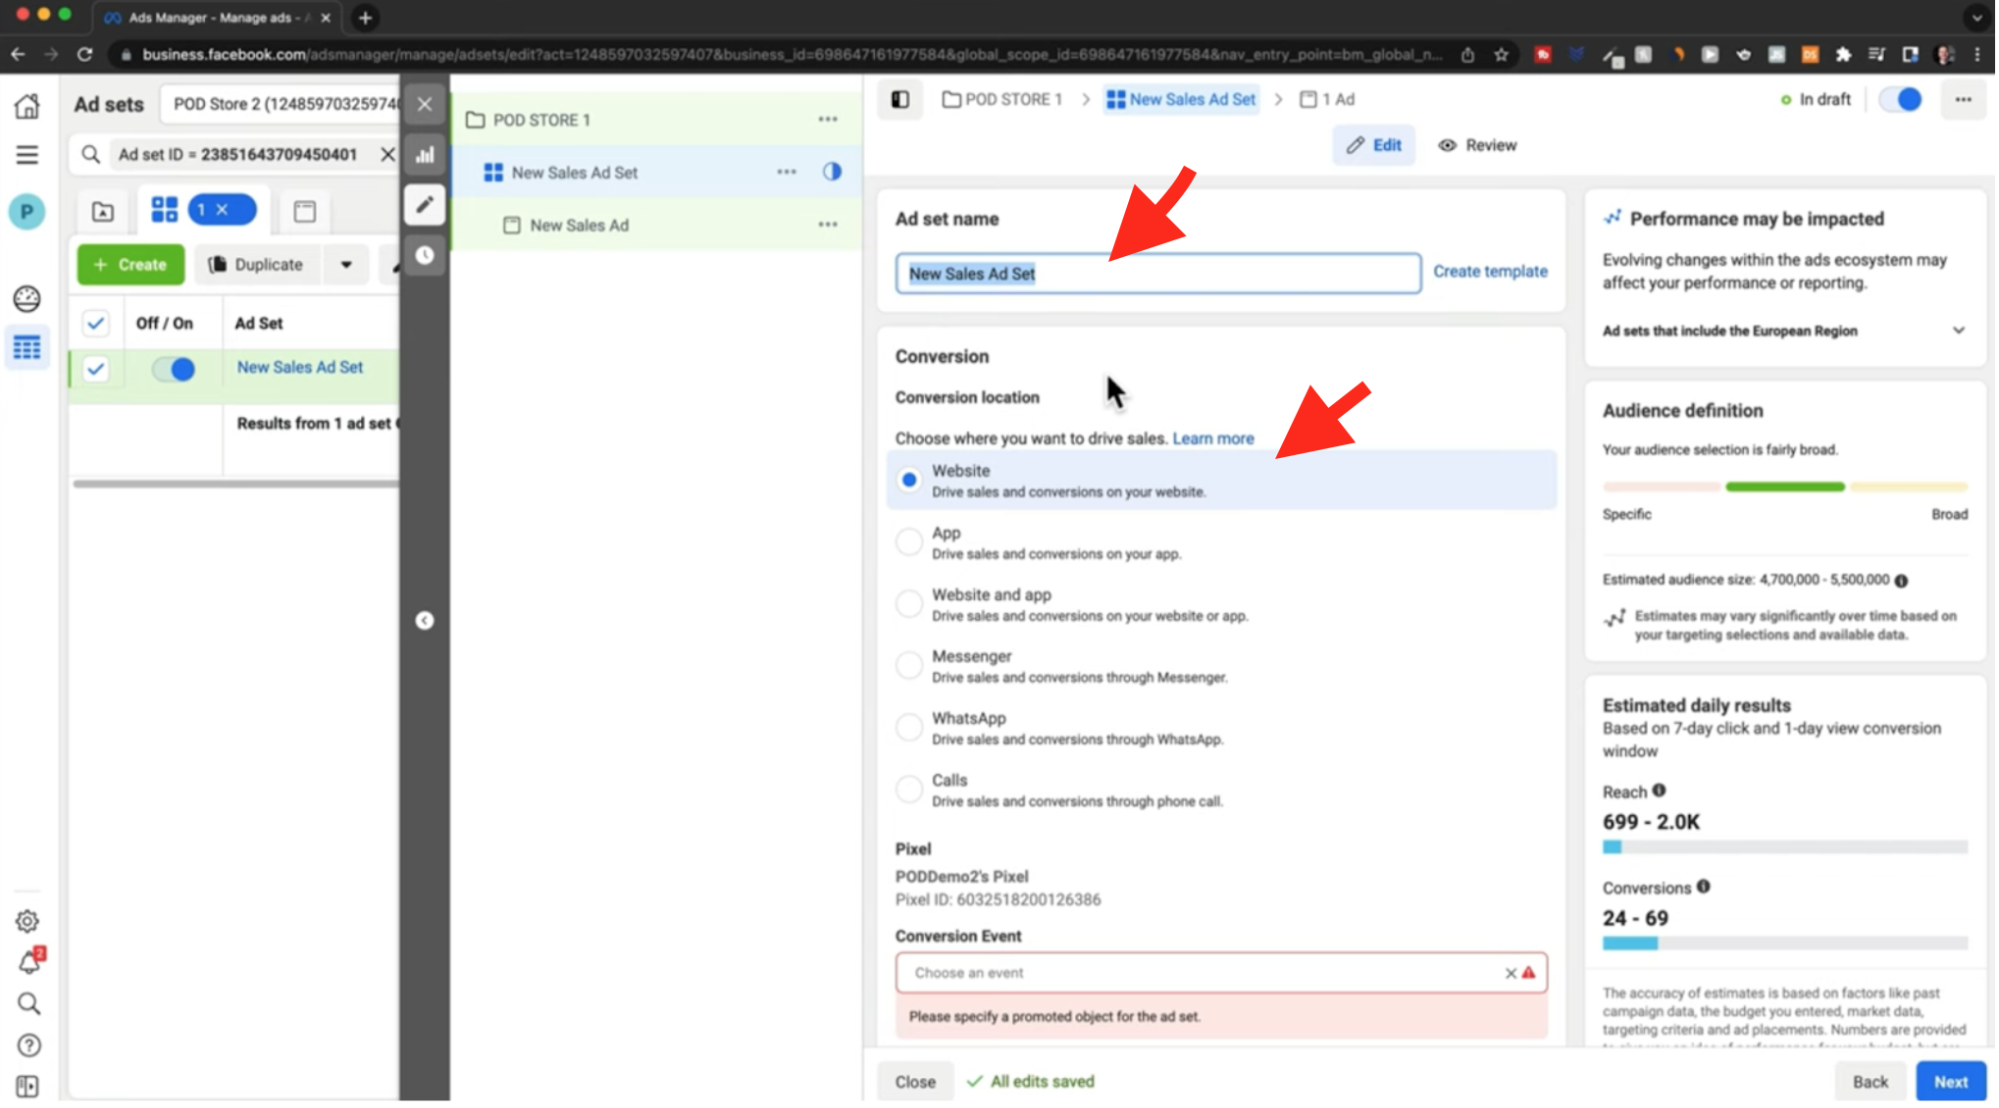Screen dimensions: 1999x1108
Task: Toggle the side pane layout icon
Action: click(900, 99)
